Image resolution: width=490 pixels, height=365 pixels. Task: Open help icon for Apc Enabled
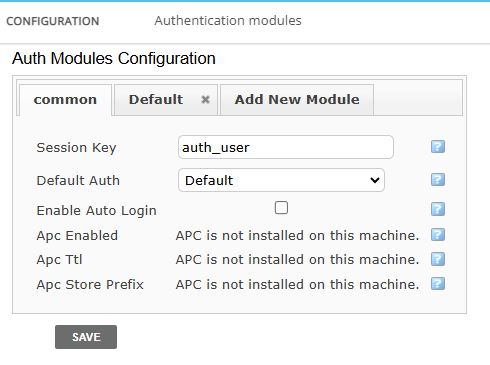[438, 235]
